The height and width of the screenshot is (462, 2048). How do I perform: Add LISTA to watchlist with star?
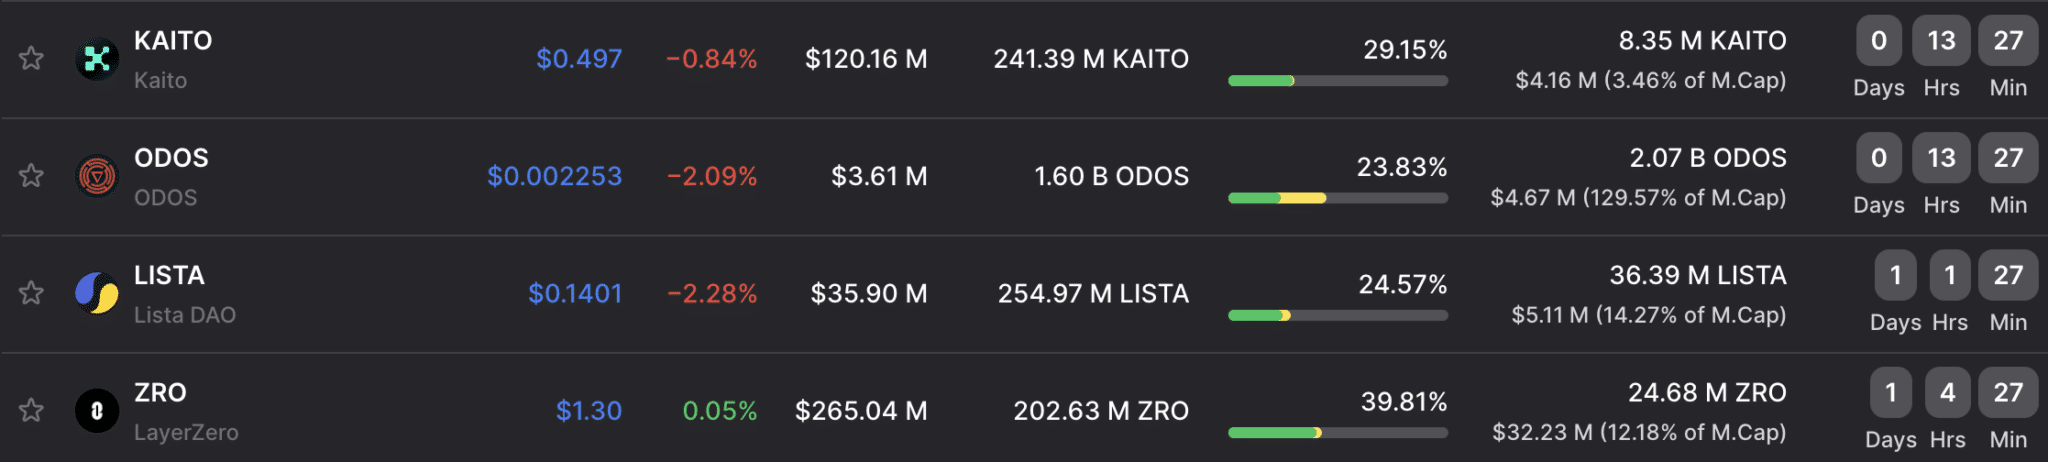[x=31, y=293]
